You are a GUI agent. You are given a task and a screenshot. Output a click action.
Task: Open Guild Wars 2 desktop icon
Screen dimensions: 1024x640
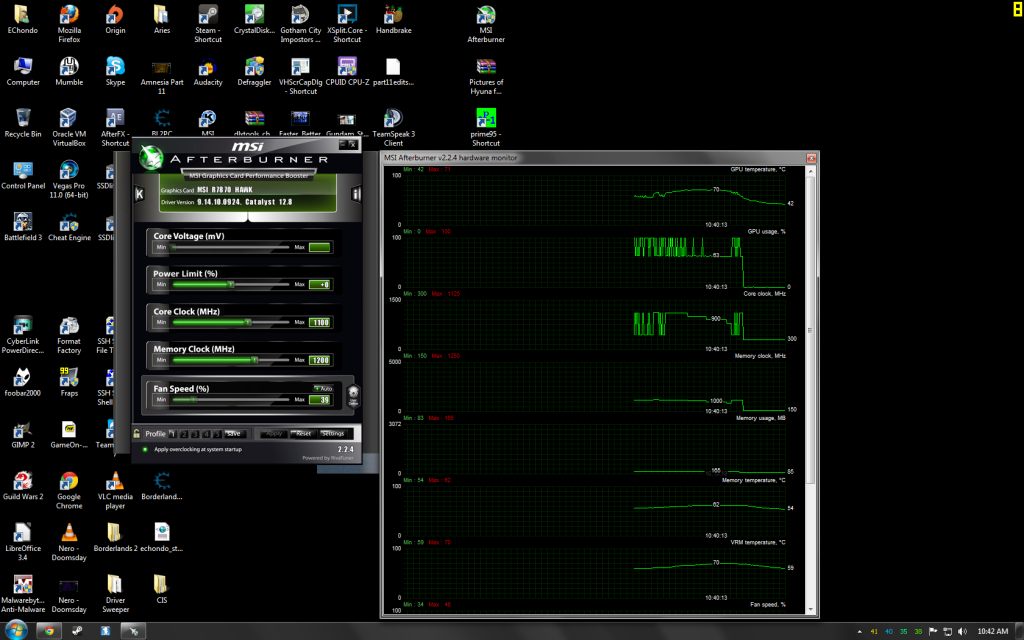[23, 486]
